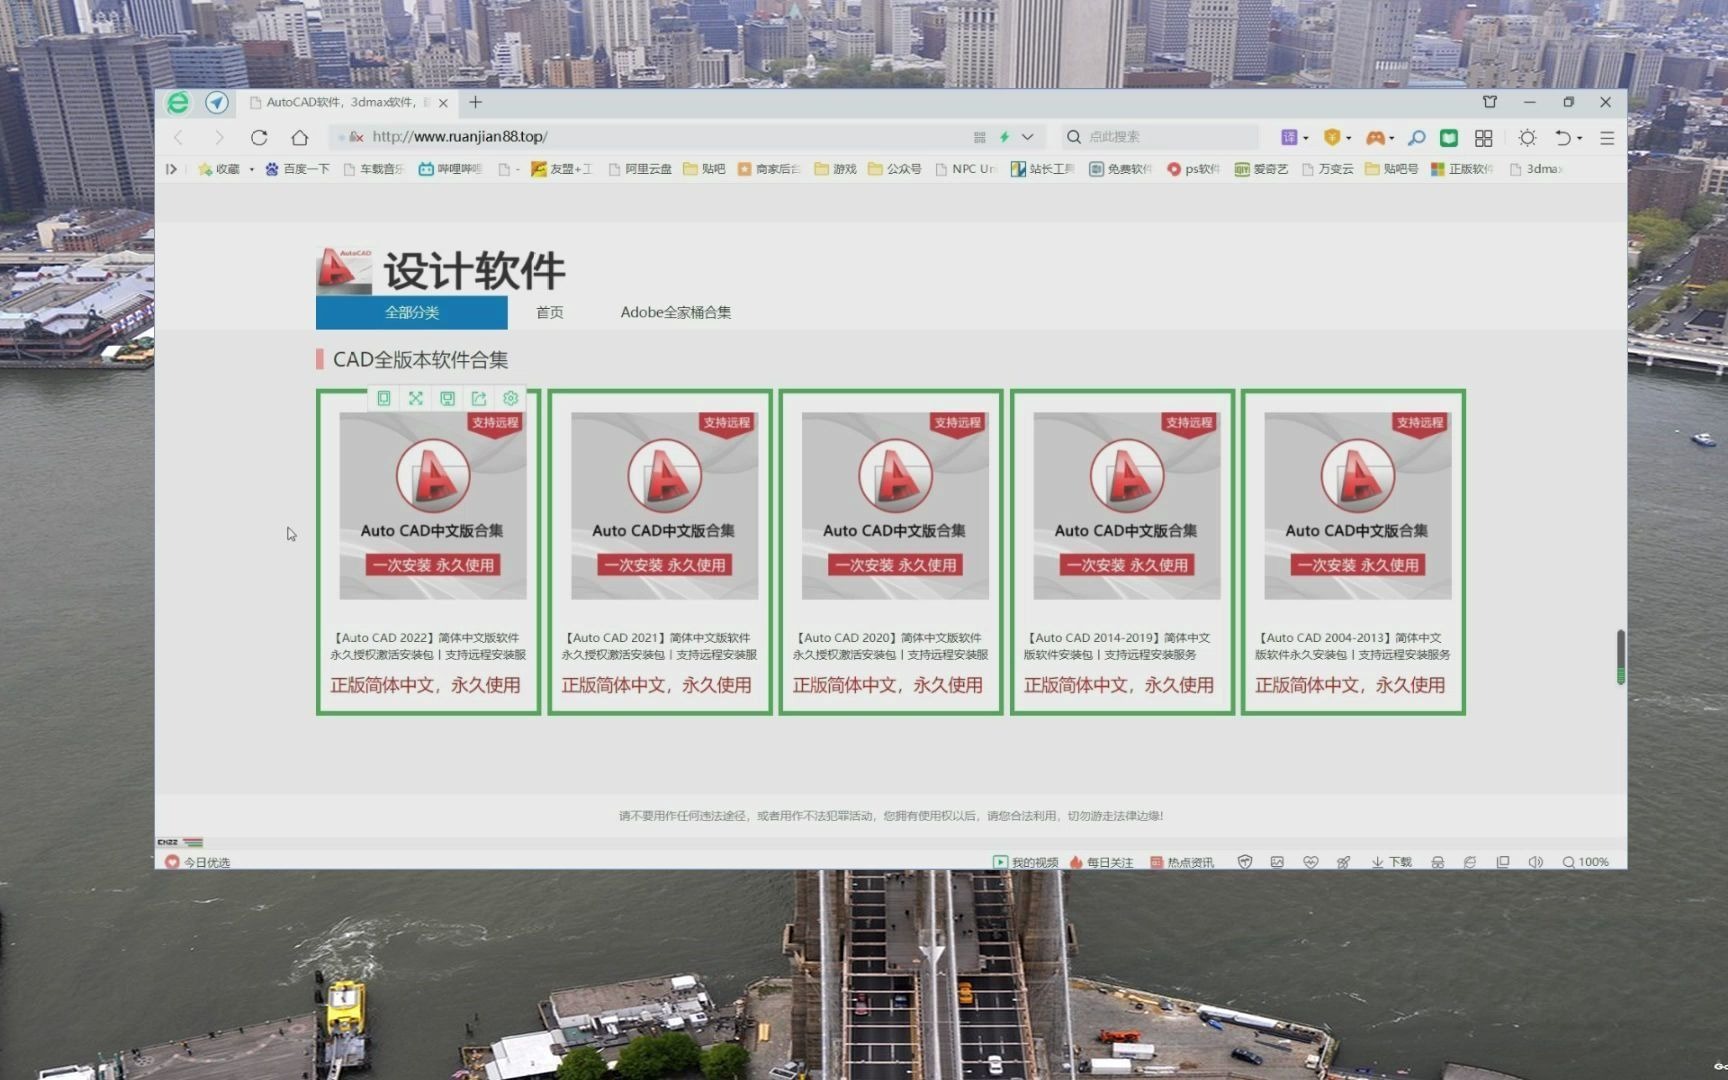Click the 点此搜索 search box

tap(1160, 137)
